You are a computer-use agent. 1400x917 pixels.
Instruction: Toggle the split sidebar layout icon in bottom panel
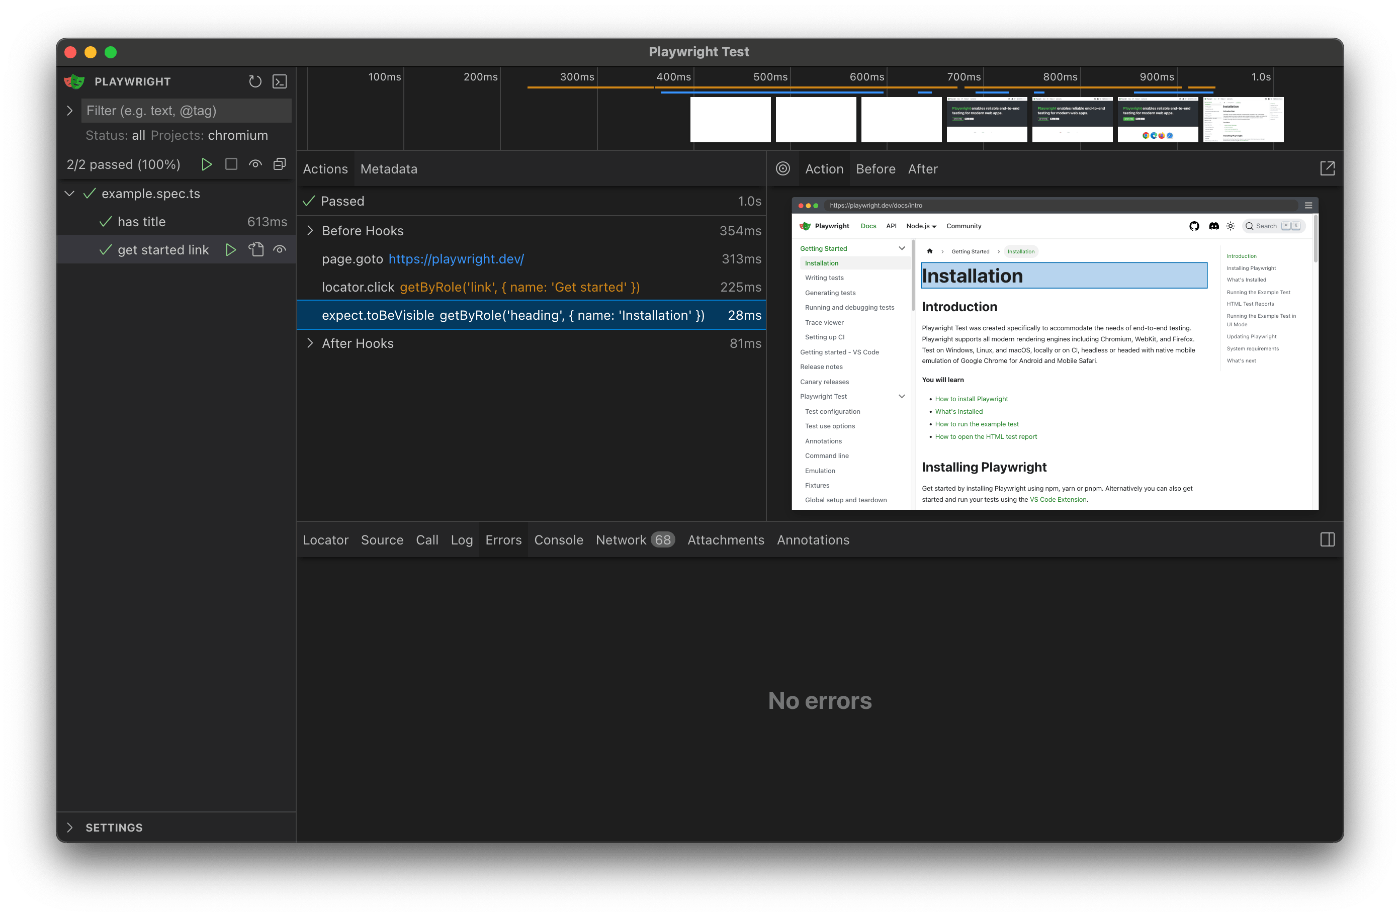tap(1327, 540)
